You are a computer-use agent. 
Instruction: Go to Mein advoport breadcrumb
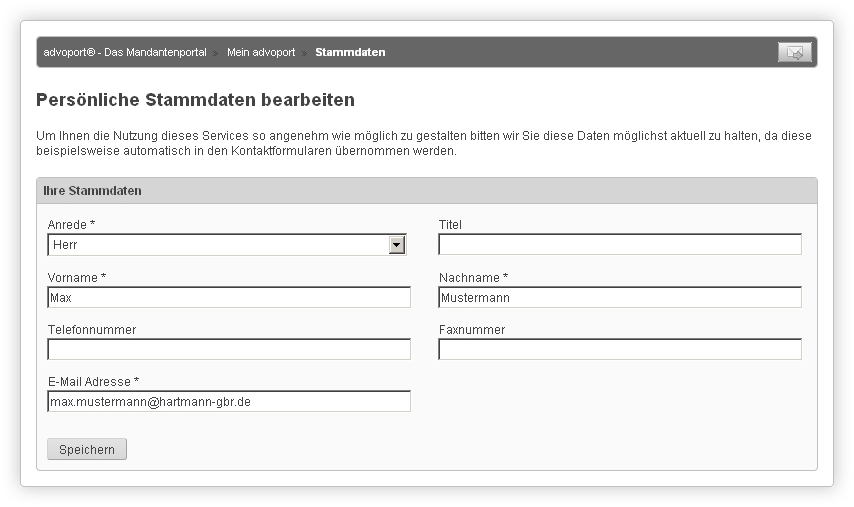(261, 52)
